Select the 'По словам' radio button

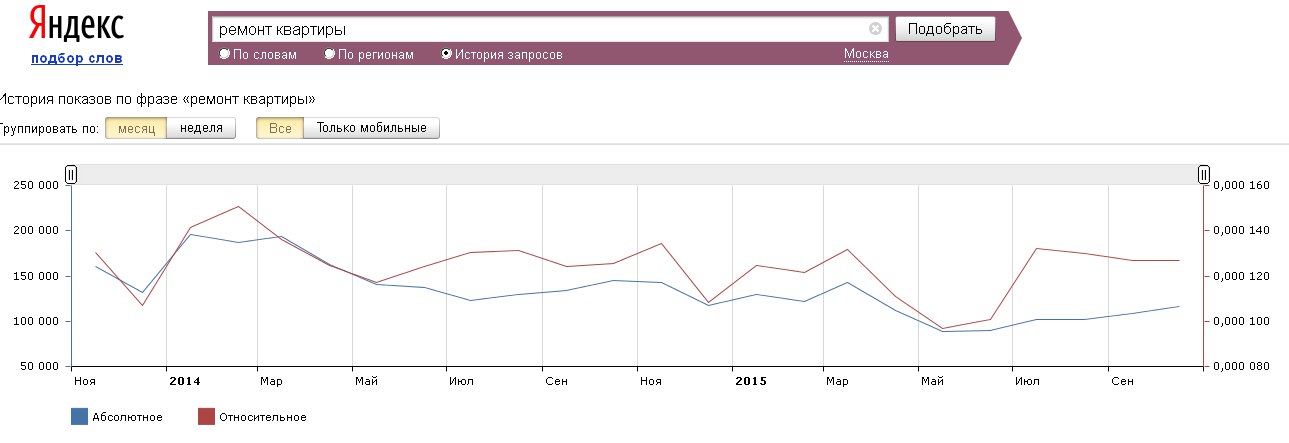[x=224, y=55]
